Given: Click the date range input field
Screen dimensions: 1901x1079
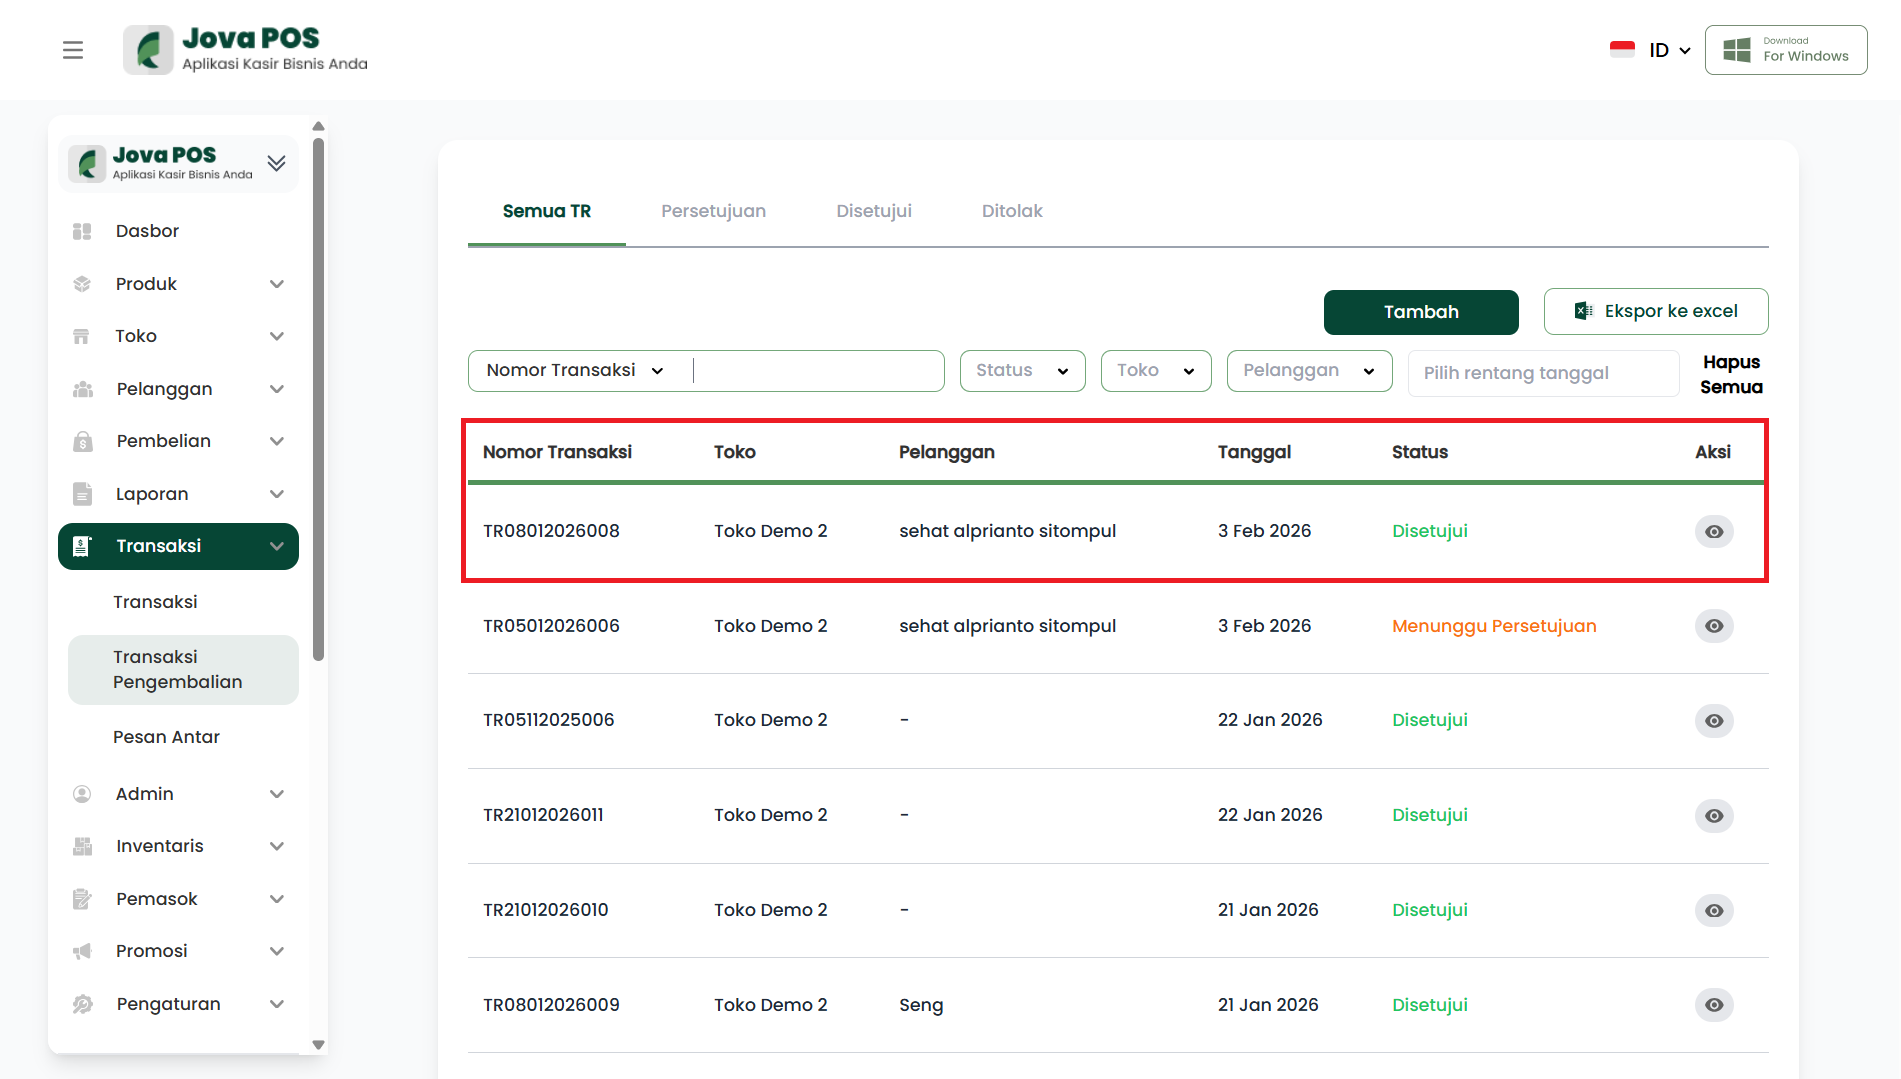Looking at the screenshot, I should click(x=1543, y=373).
